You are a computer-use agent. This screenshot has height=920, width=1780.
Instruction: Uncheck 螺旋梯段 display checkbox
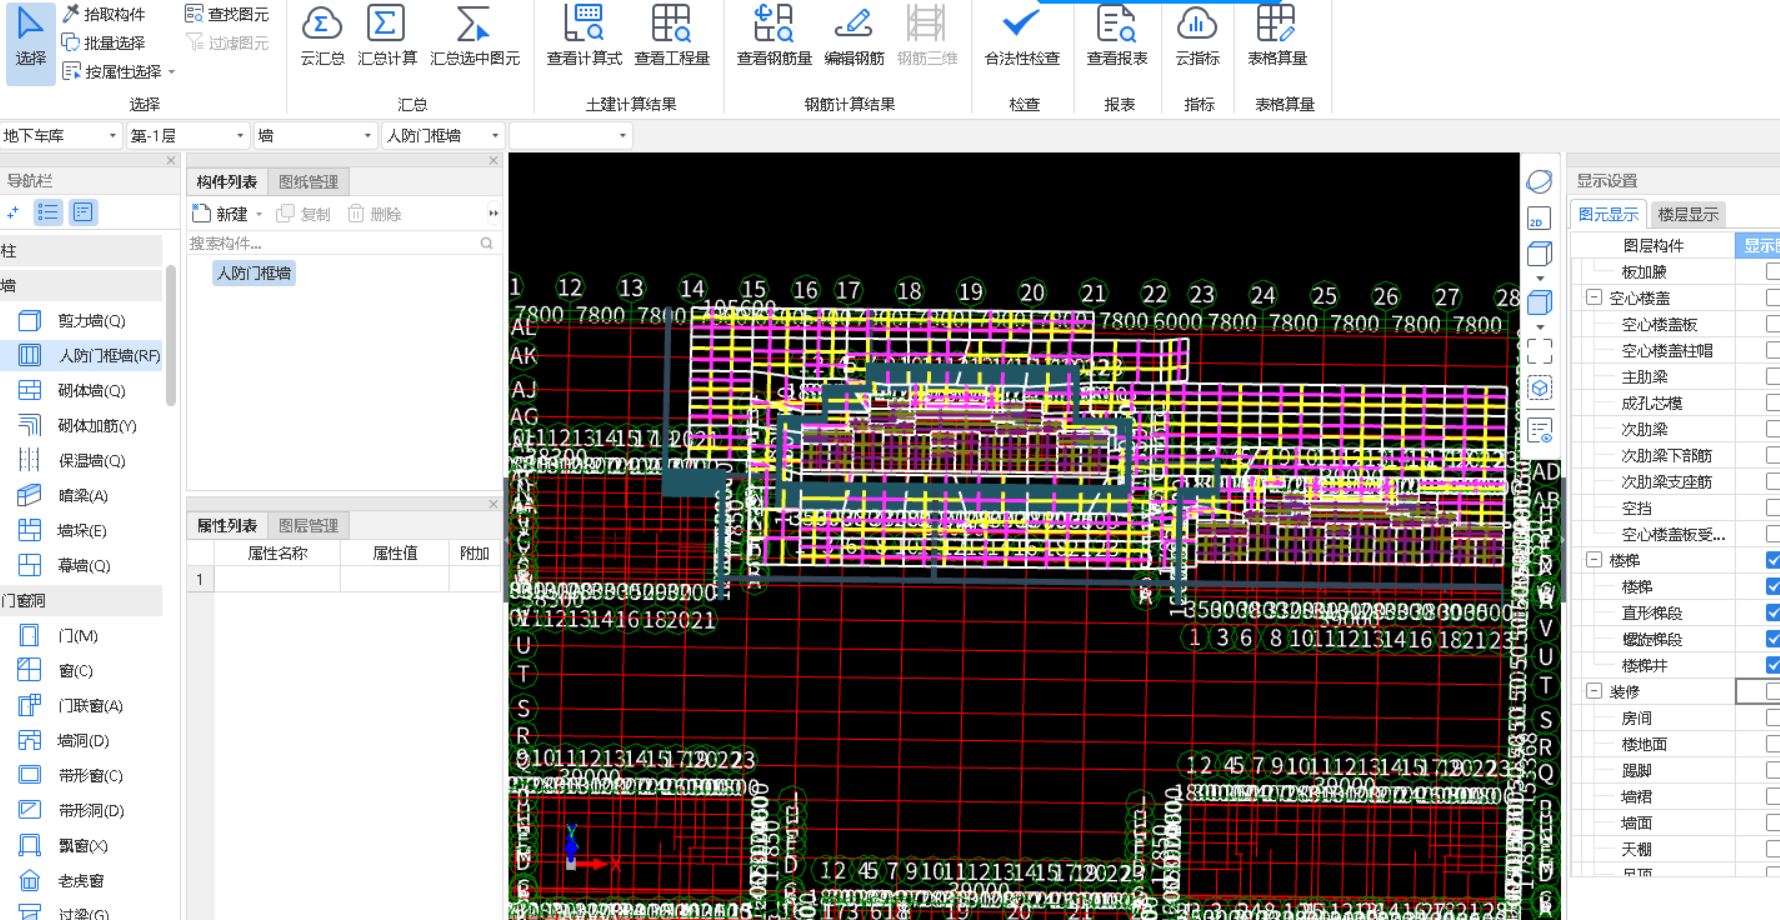click(1772, 638)
